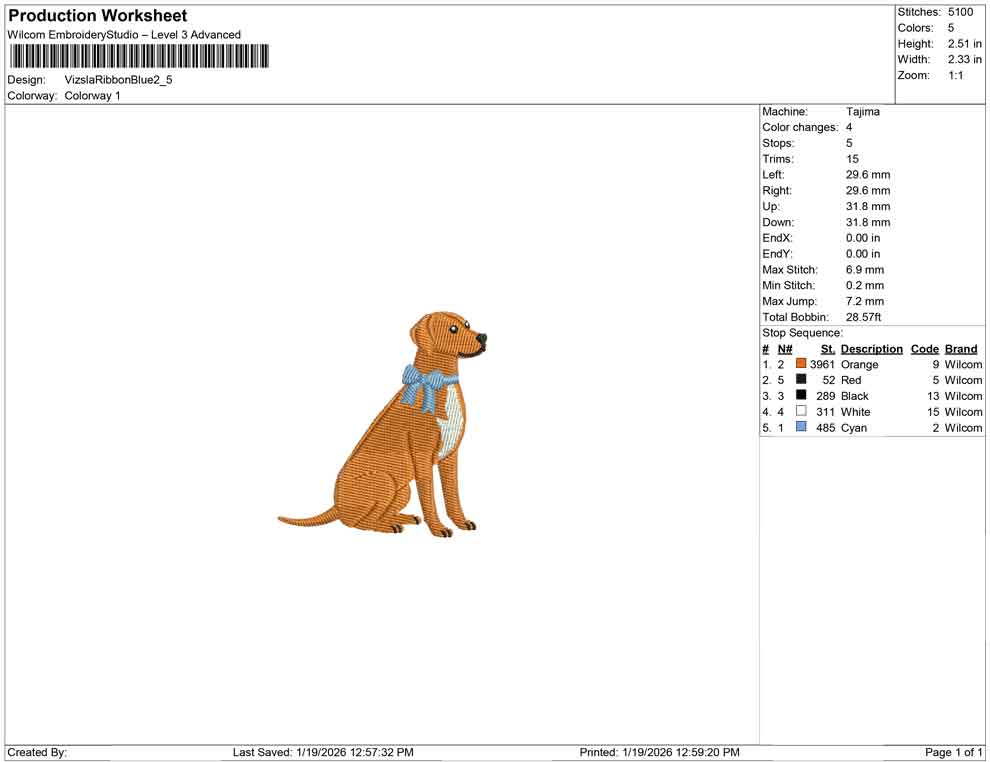Click the Black swatch for stop 3
990x762 pixels.
point(800,395)
